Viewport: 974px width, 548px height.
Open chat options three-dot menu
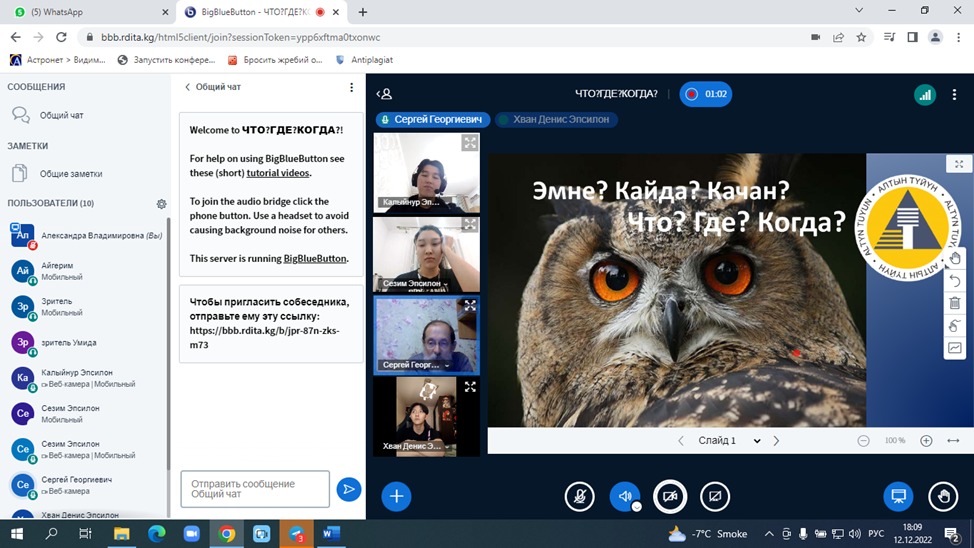click(351, 87)
